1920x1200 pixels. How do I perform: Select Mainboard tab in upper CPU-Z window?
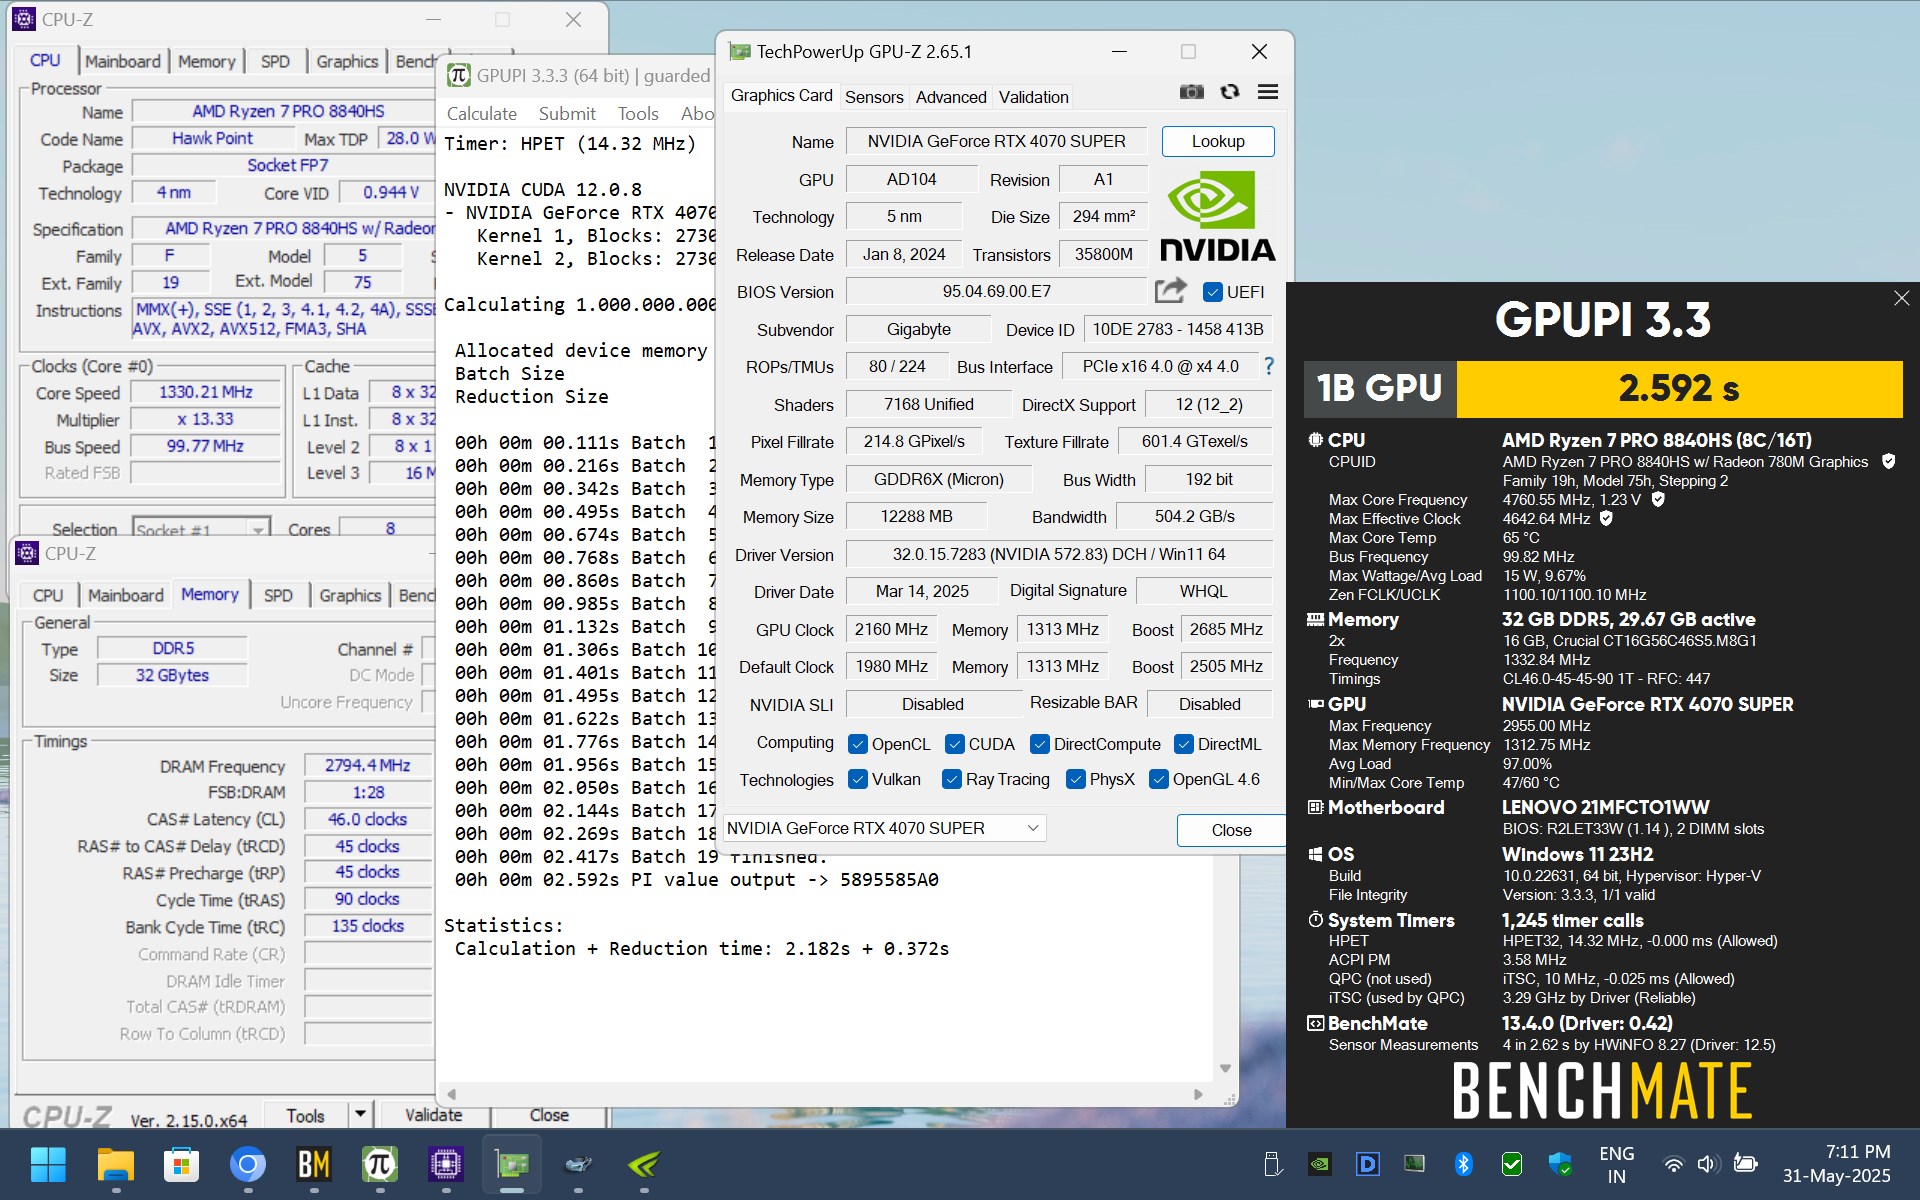point(122,61)
